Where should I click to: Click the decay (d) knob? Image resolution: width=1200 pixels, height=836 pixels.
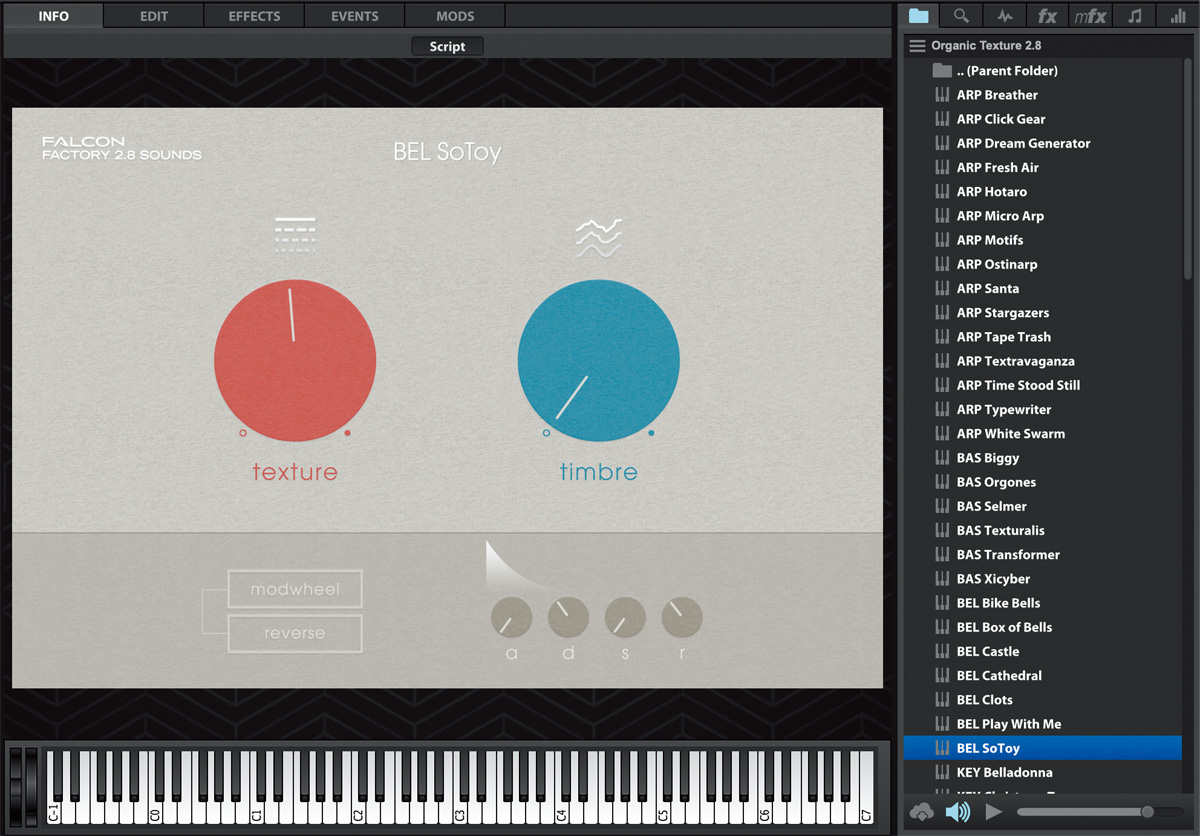point(568,617)
